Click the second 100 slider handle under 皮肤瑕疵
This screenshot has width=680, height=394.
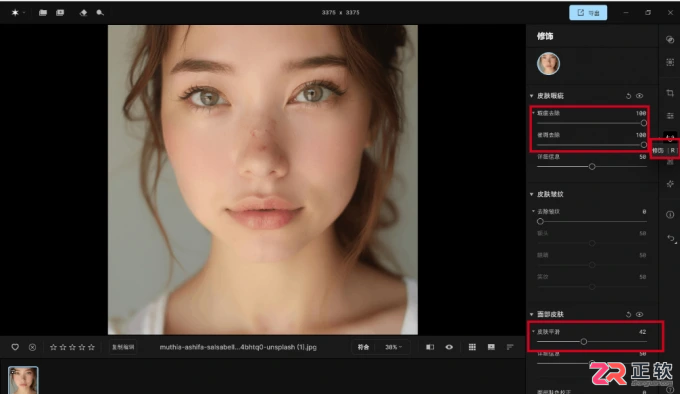[644, 145]
